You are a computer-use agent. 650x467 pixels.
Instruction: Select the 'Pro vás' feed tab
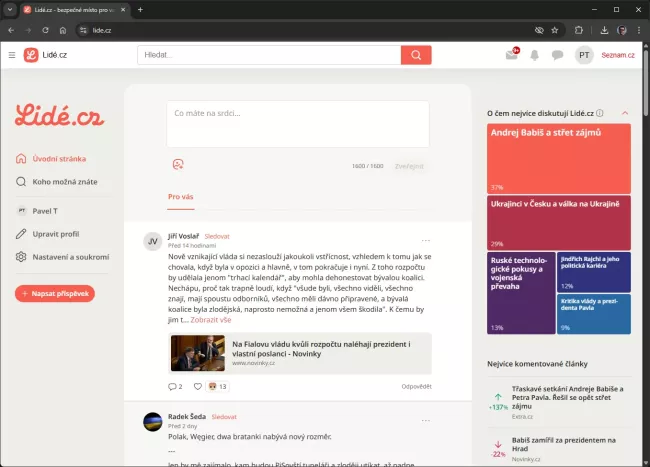pyautogui.click(x=180, y=197)
